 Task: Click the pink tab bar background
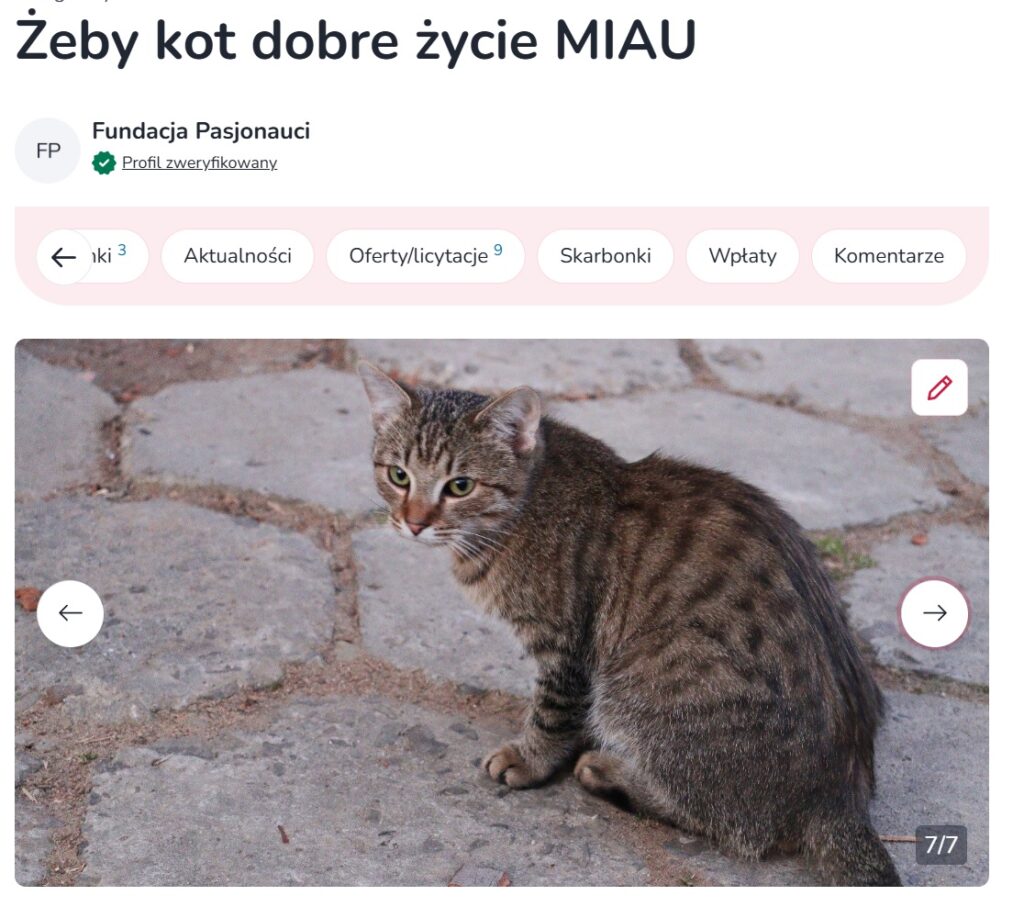pos(502,294)
